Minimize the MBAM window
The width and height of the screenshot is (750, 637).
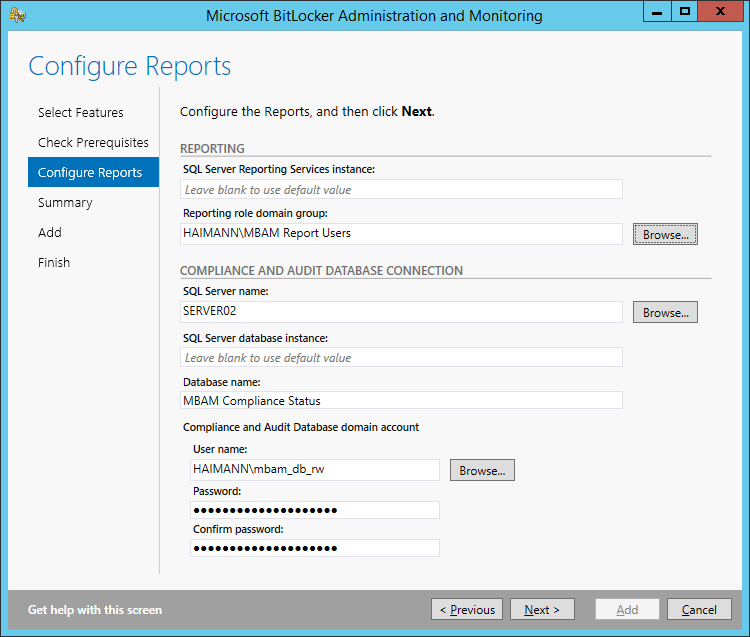pos(657,11)
